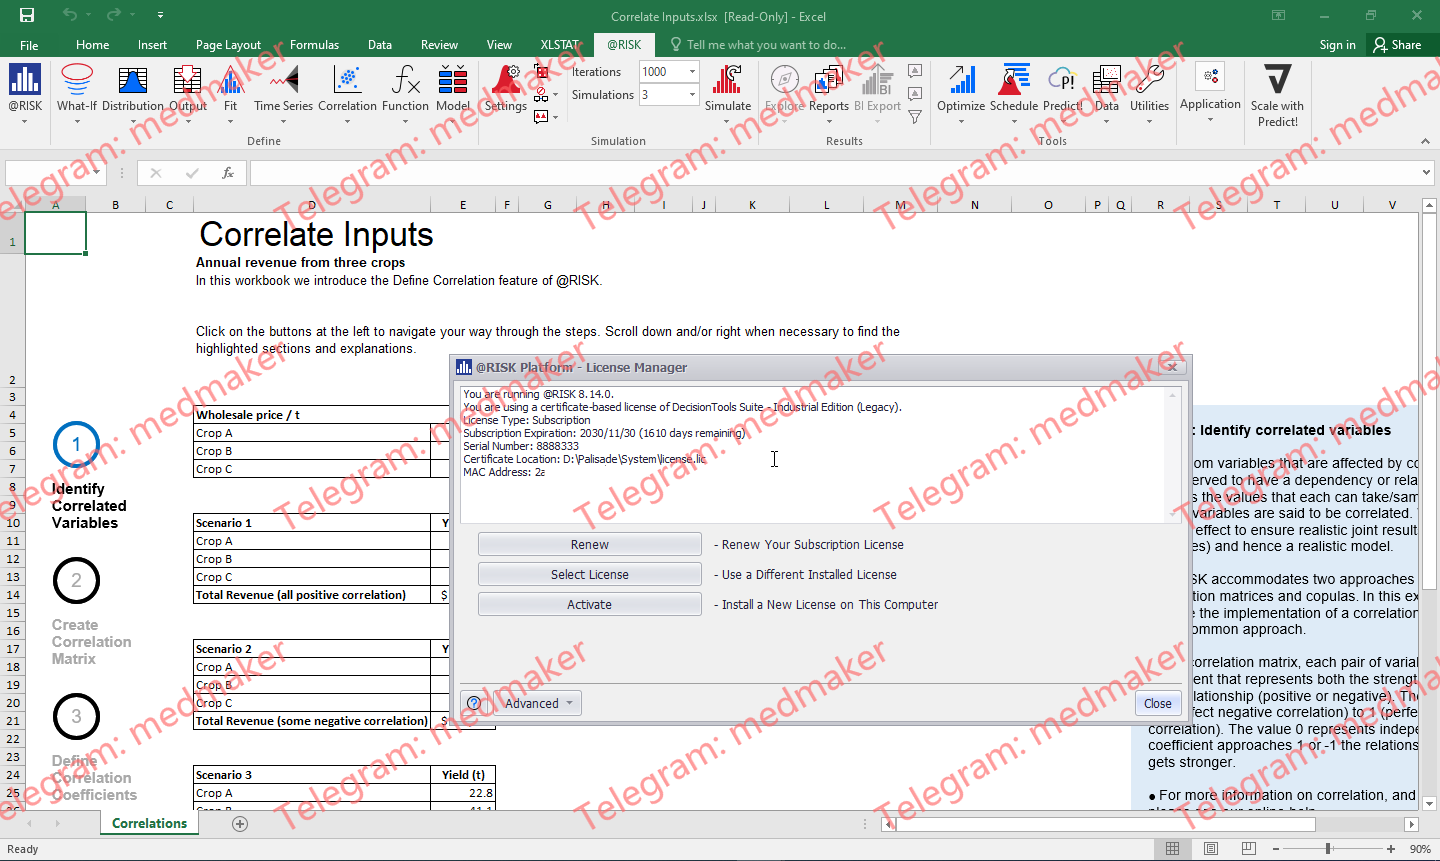Click the Renew button

pos(590,545)
